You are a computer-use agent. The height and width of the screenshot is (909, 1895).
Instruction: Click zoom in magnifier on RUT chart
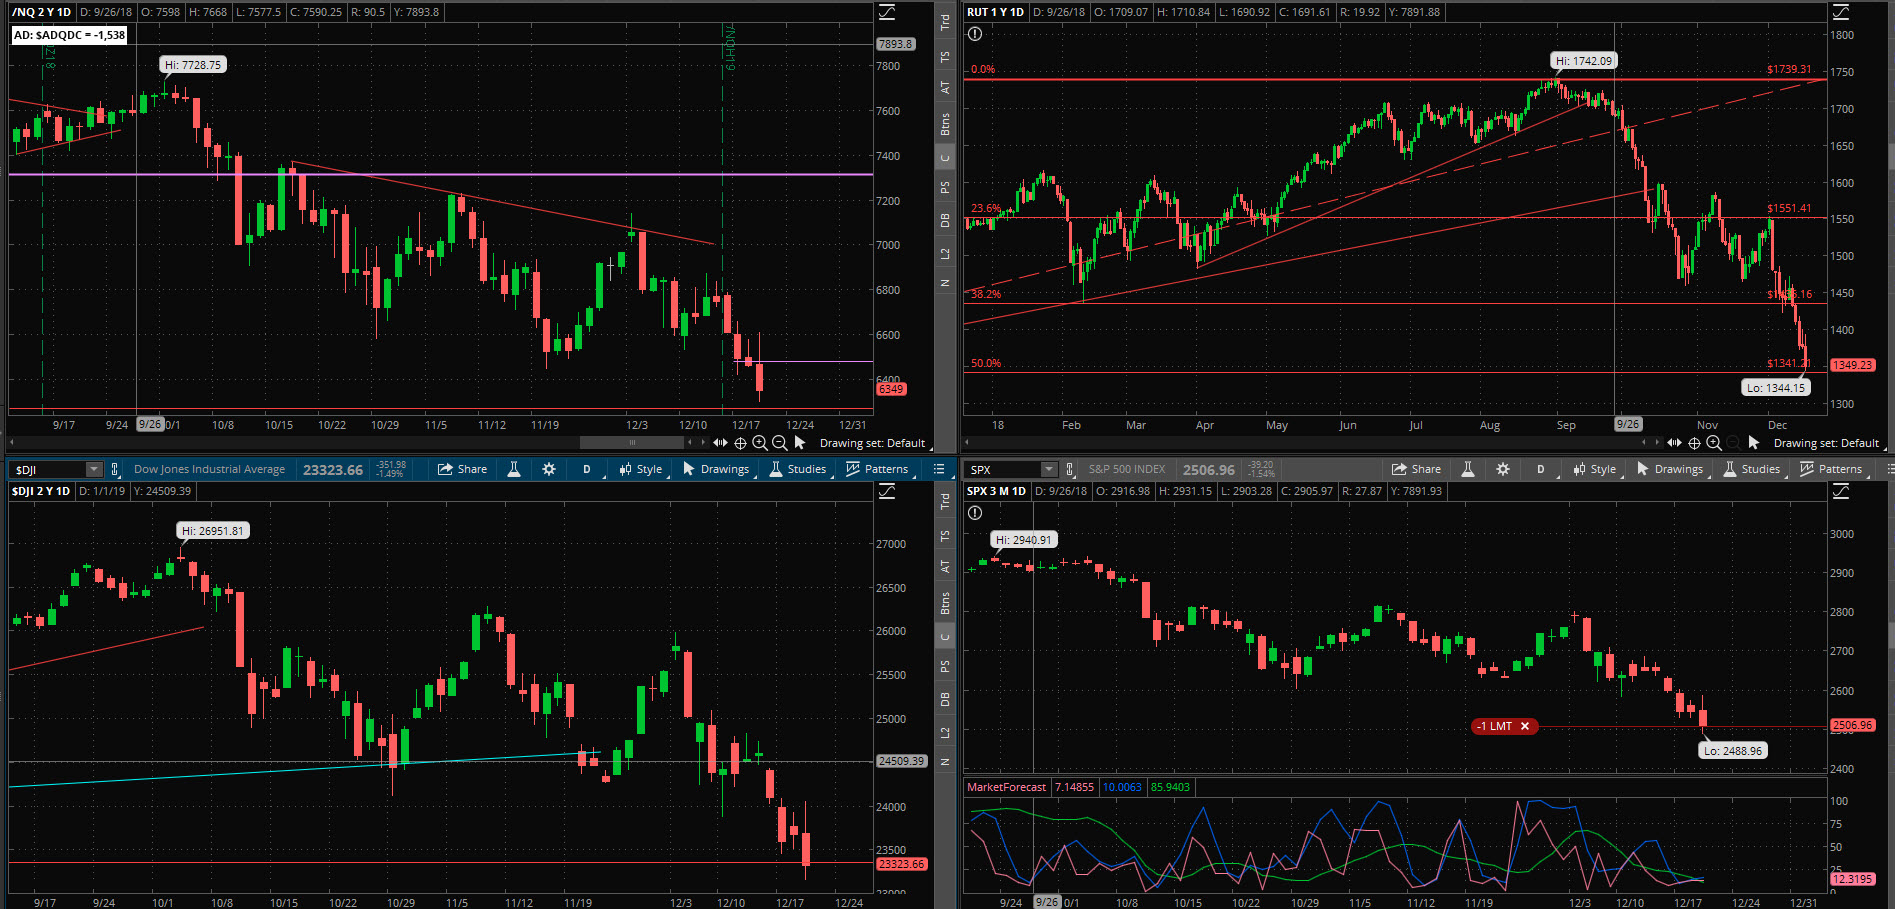[1714, 443]
